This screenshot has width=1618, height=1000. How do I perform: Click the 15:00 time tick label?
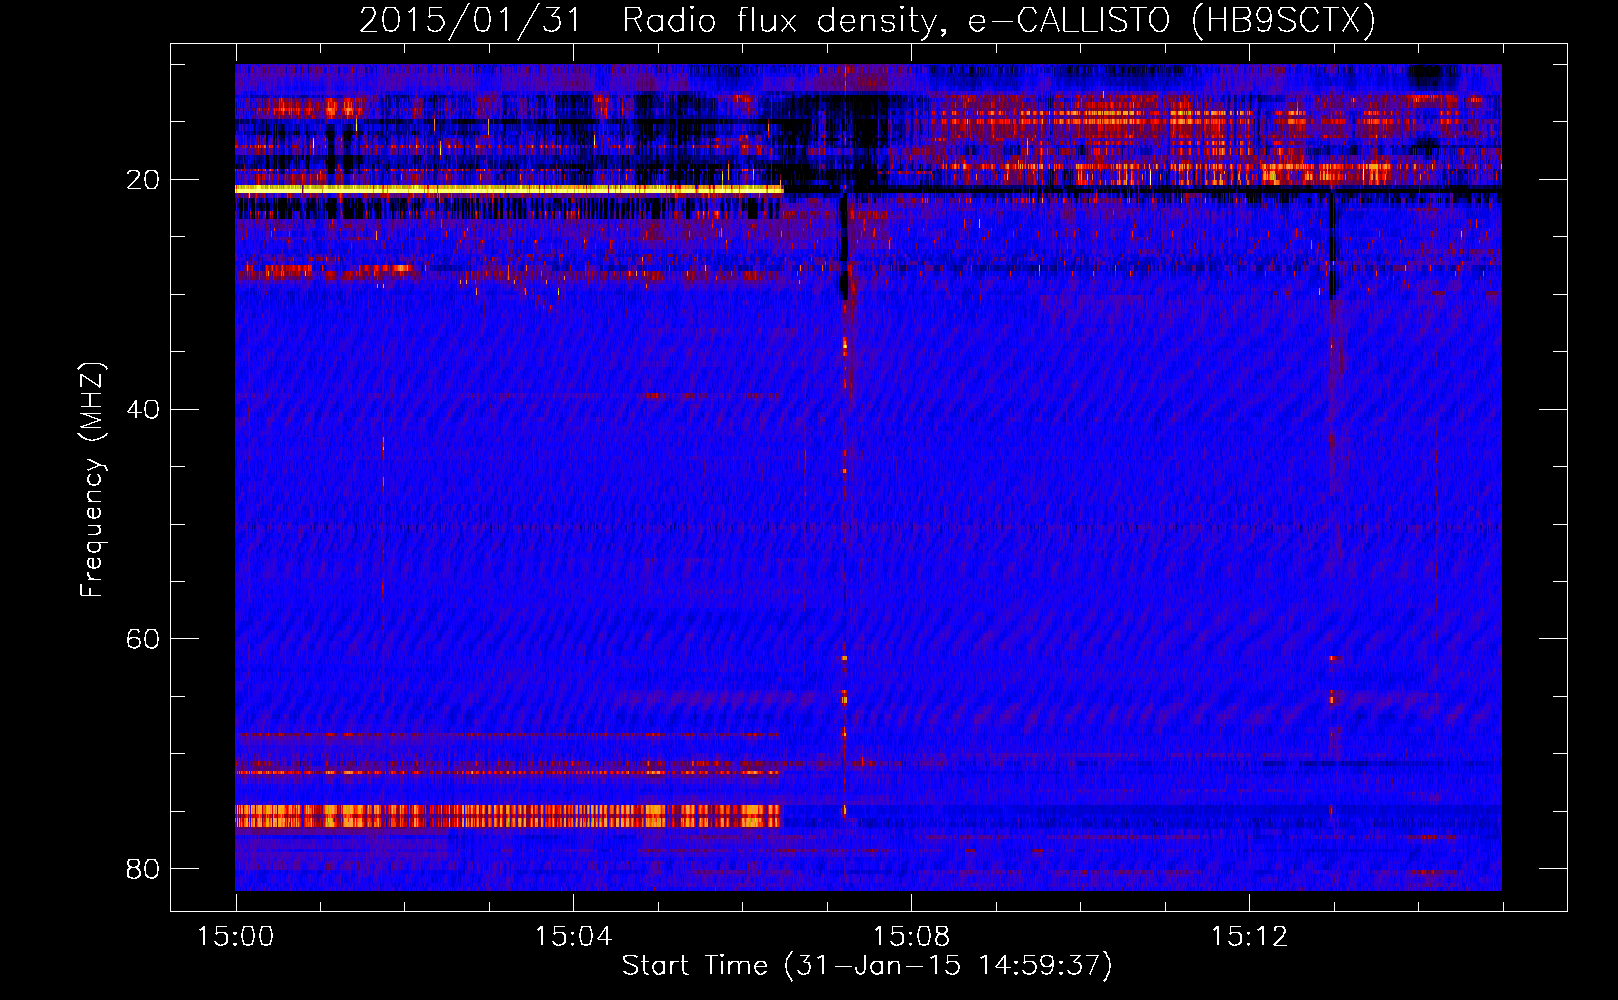coord(236,937)
